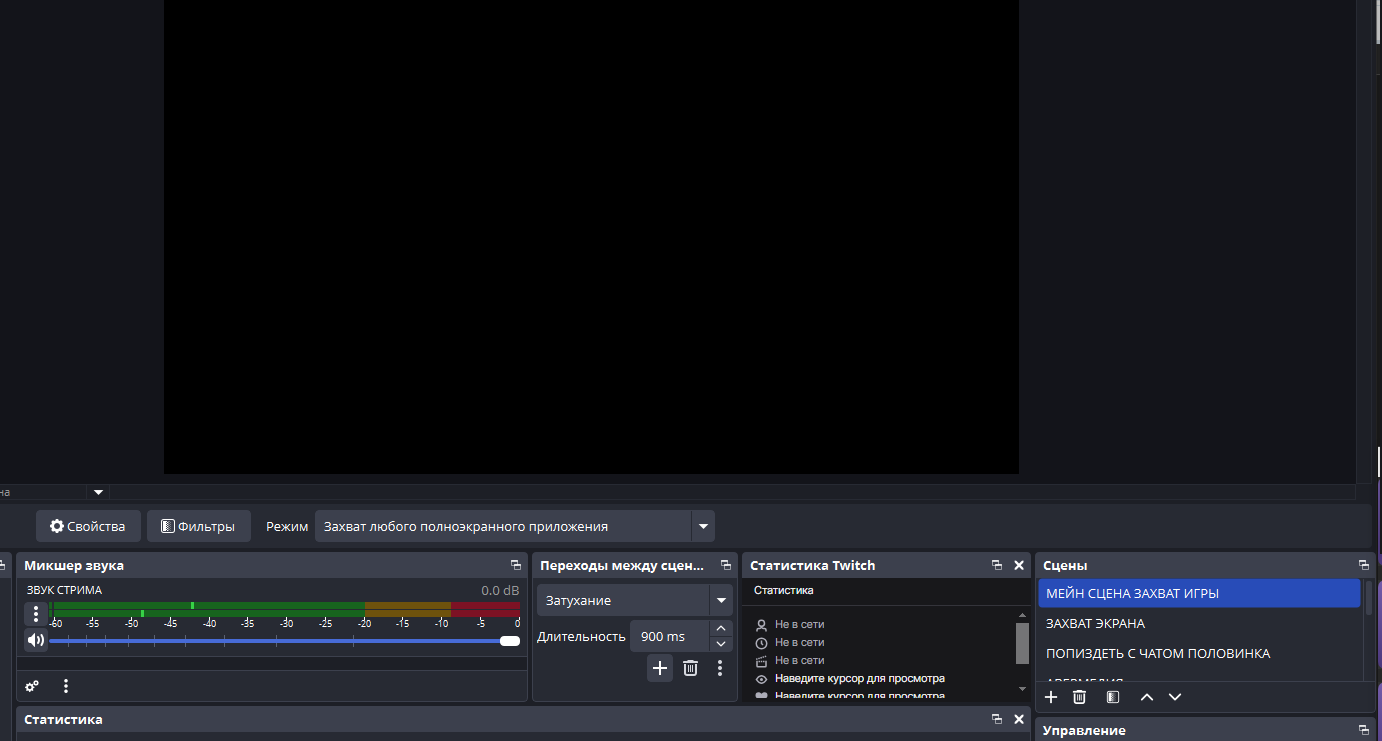This screenshot has width=1382, height=741.
Task: Select the scene ending with С ЧАТОМ ПОЛОВИНКА
Action: click(x=1199, y=654)
